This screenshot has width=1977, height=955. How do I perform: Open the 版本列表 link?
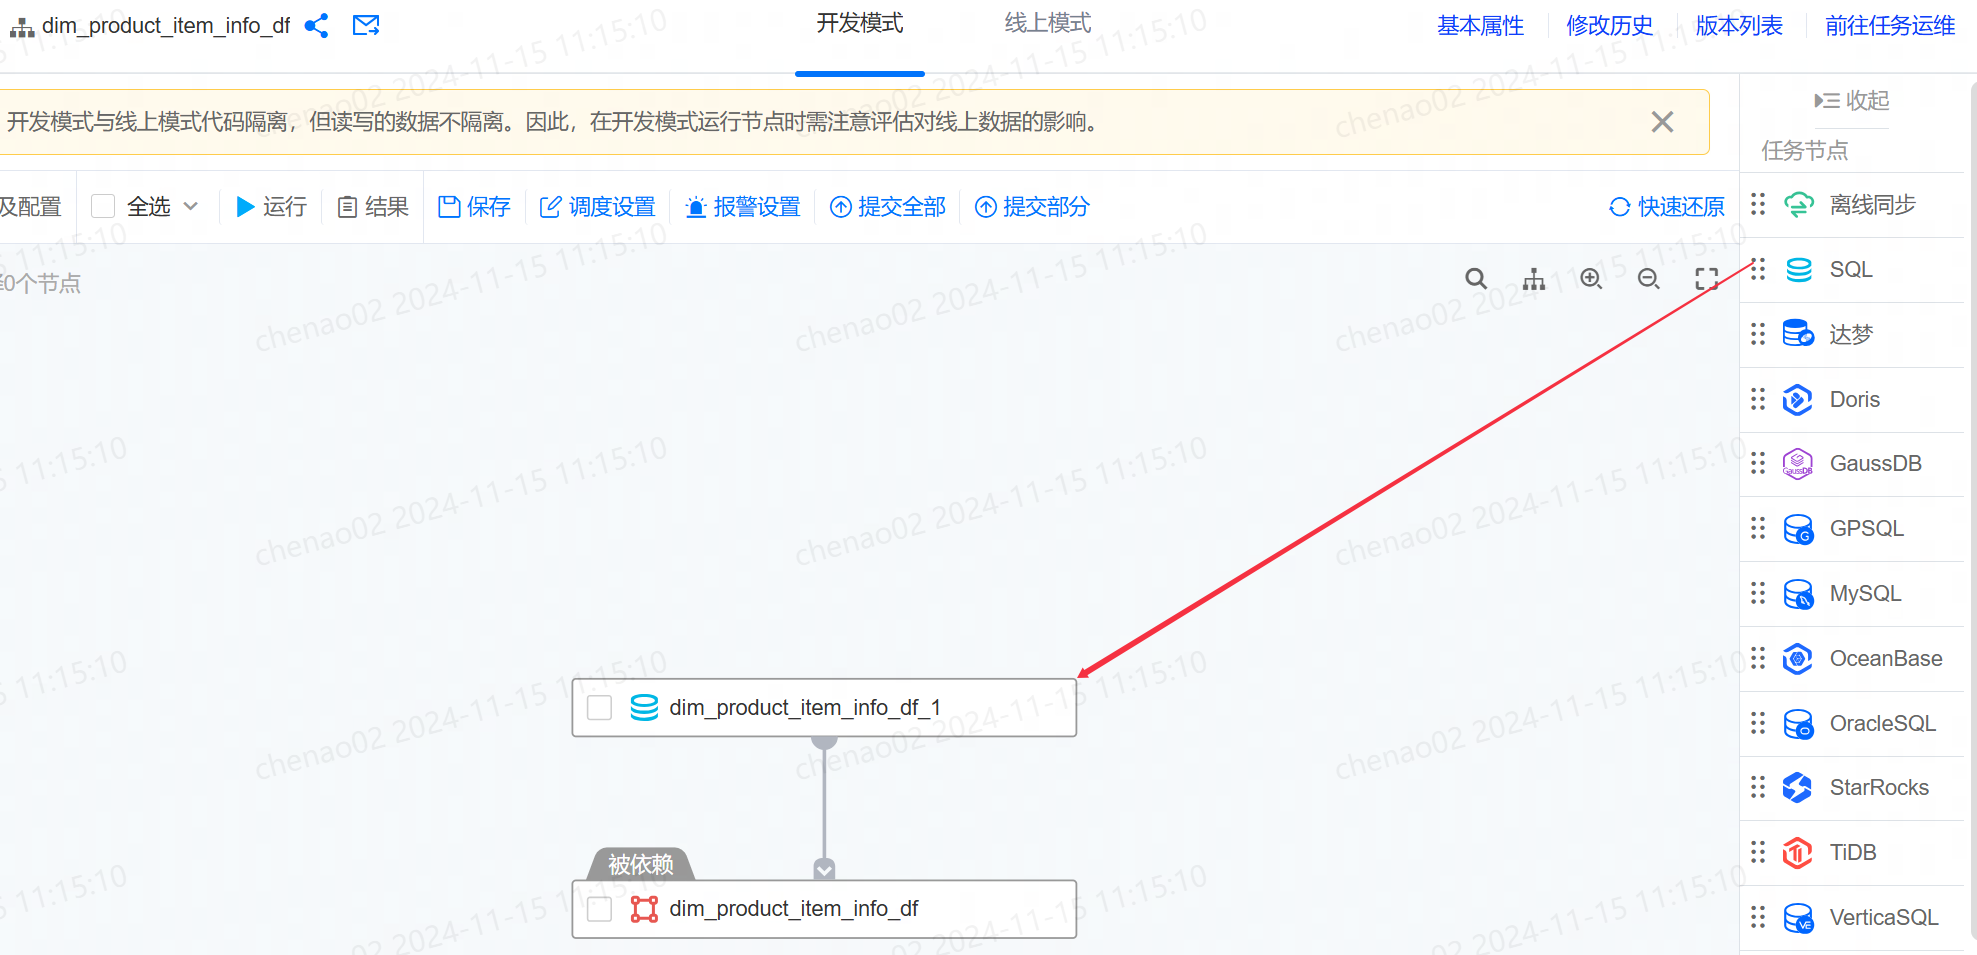(1738, 26)
